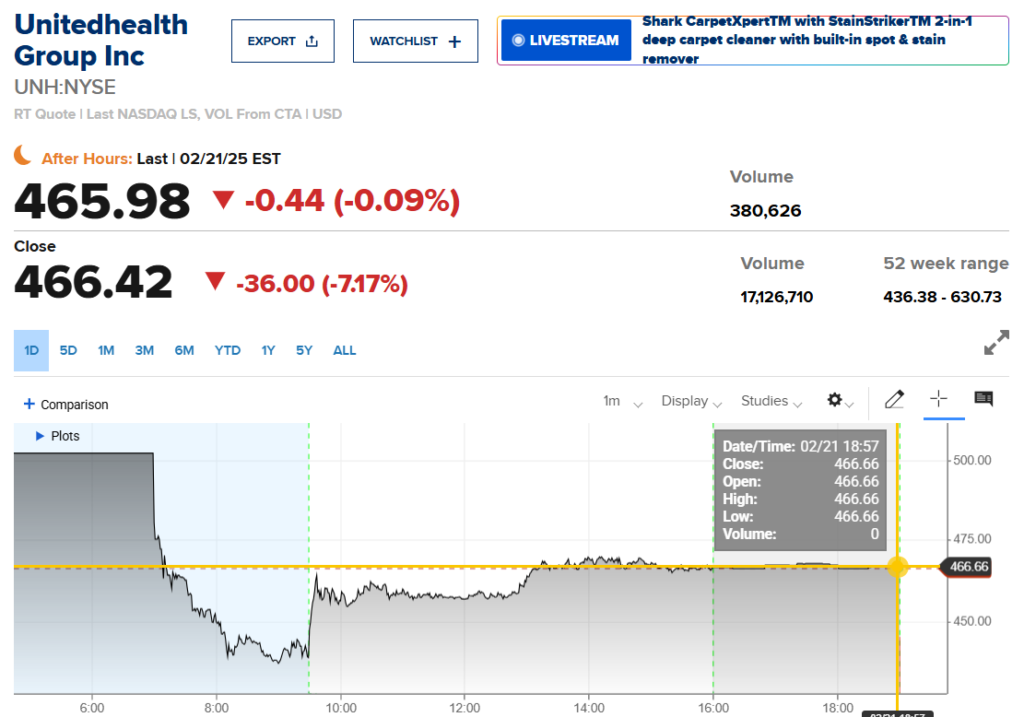The width and height of the screenshot is (1024, 717).
Task: Switch to the 1M range
Action: pyautogui.click(x=106, y=351)
